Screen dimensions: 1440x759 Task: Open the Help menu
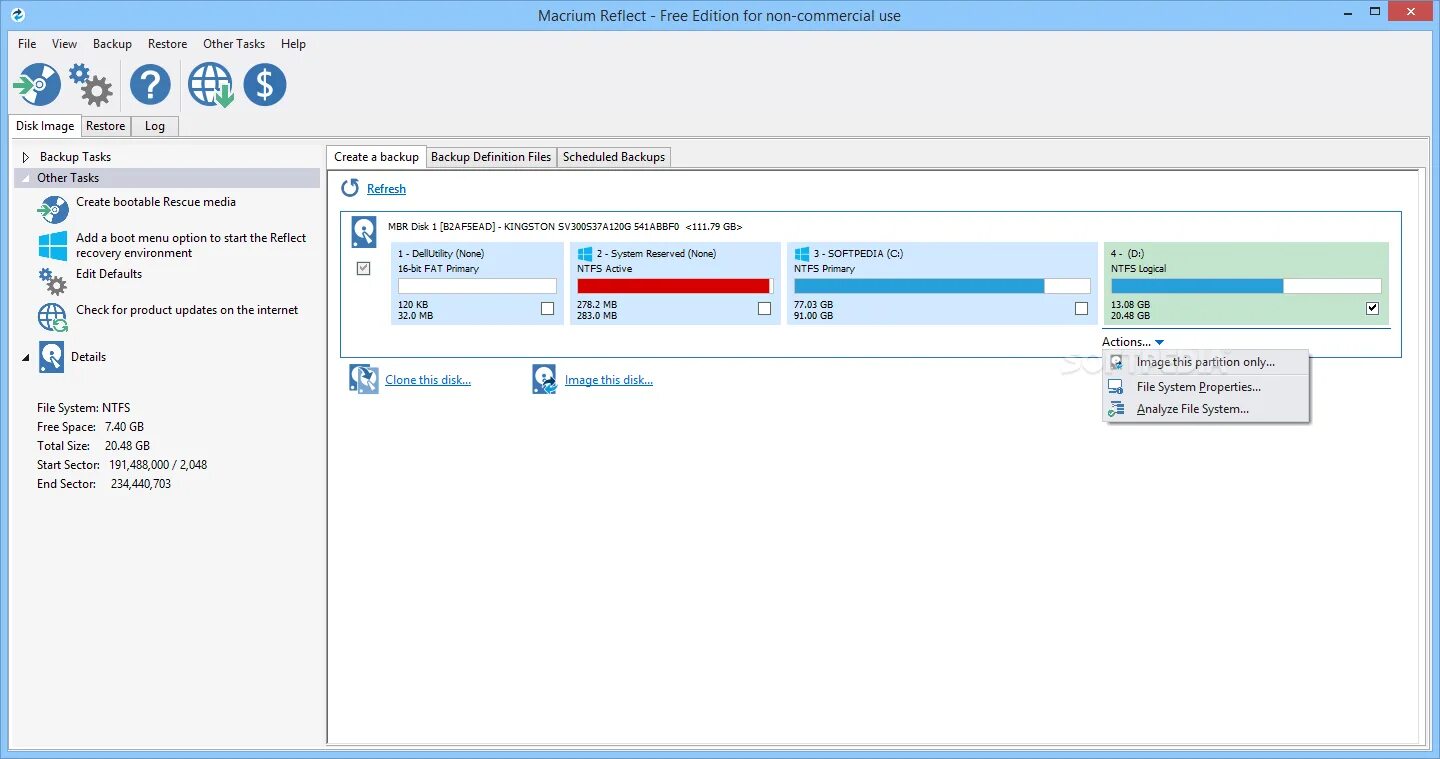(x=293, y=44)
